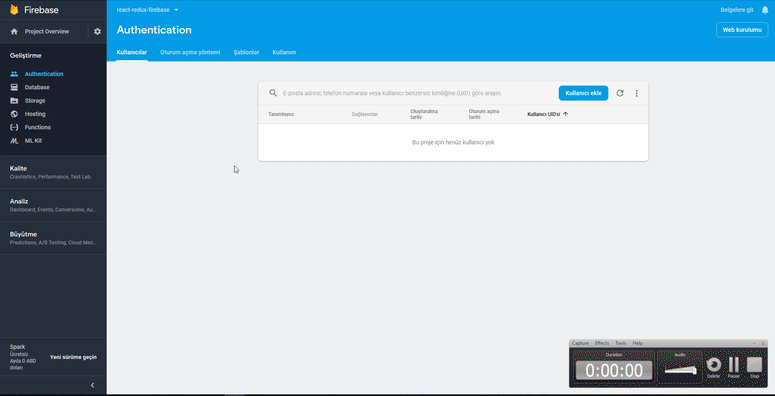Viewport: 775px width, 396px height.
Task: Adjust the recorder Audio volume slider
Action: [x=681, y=369]
